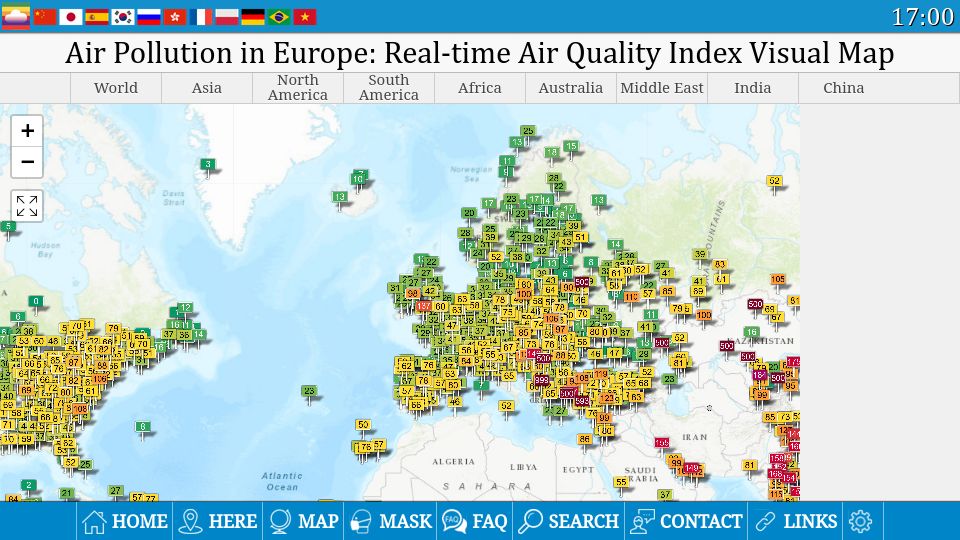Click the Saudi Arabia marker 55
This screenshot has height=540, width=960.
621,482
